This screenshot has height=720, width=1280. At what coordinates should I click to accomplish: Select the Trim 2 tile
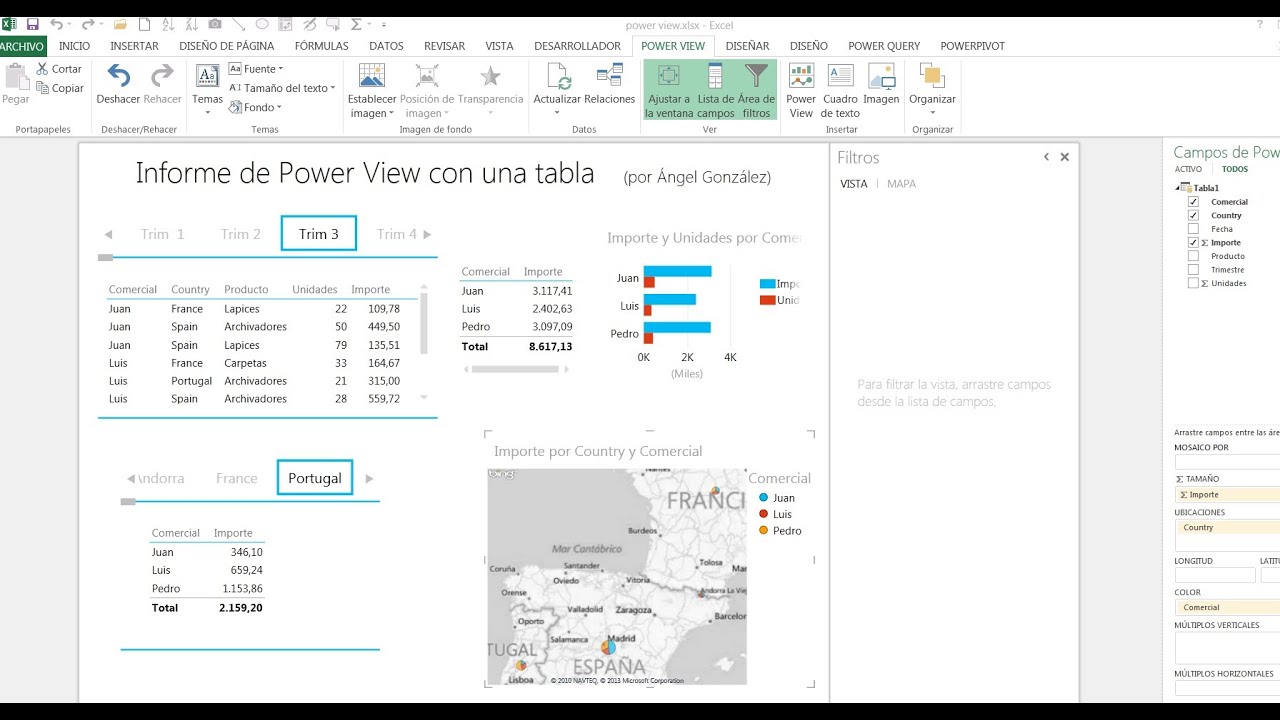click(x=241, y=234)
